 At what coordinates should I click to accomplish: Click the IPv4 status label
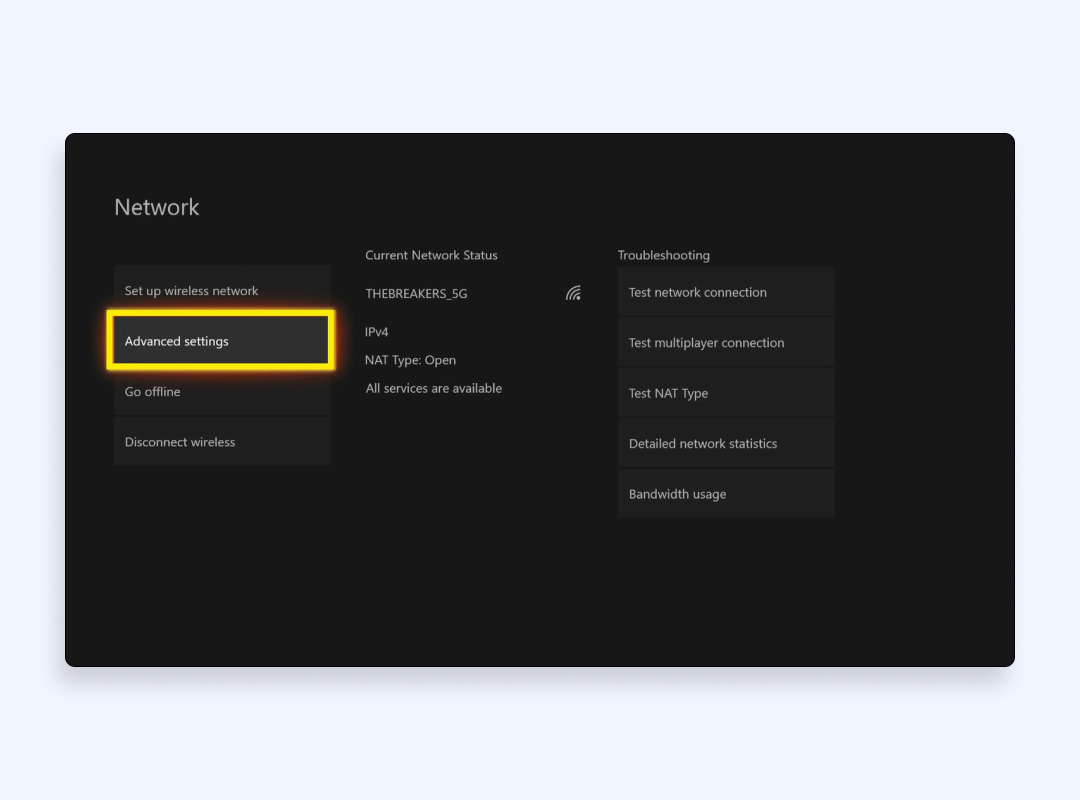click(377, 332)
